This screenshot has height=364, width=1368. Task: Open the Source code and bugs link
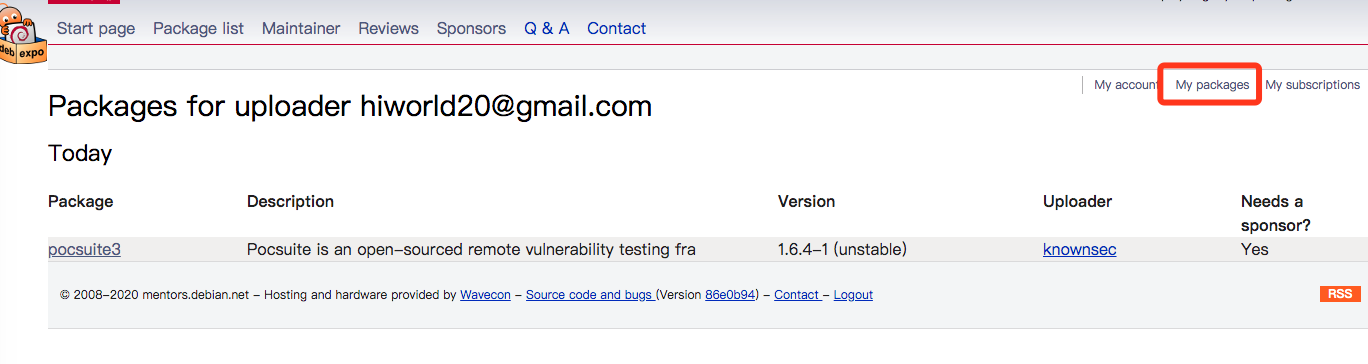point(590,295)
